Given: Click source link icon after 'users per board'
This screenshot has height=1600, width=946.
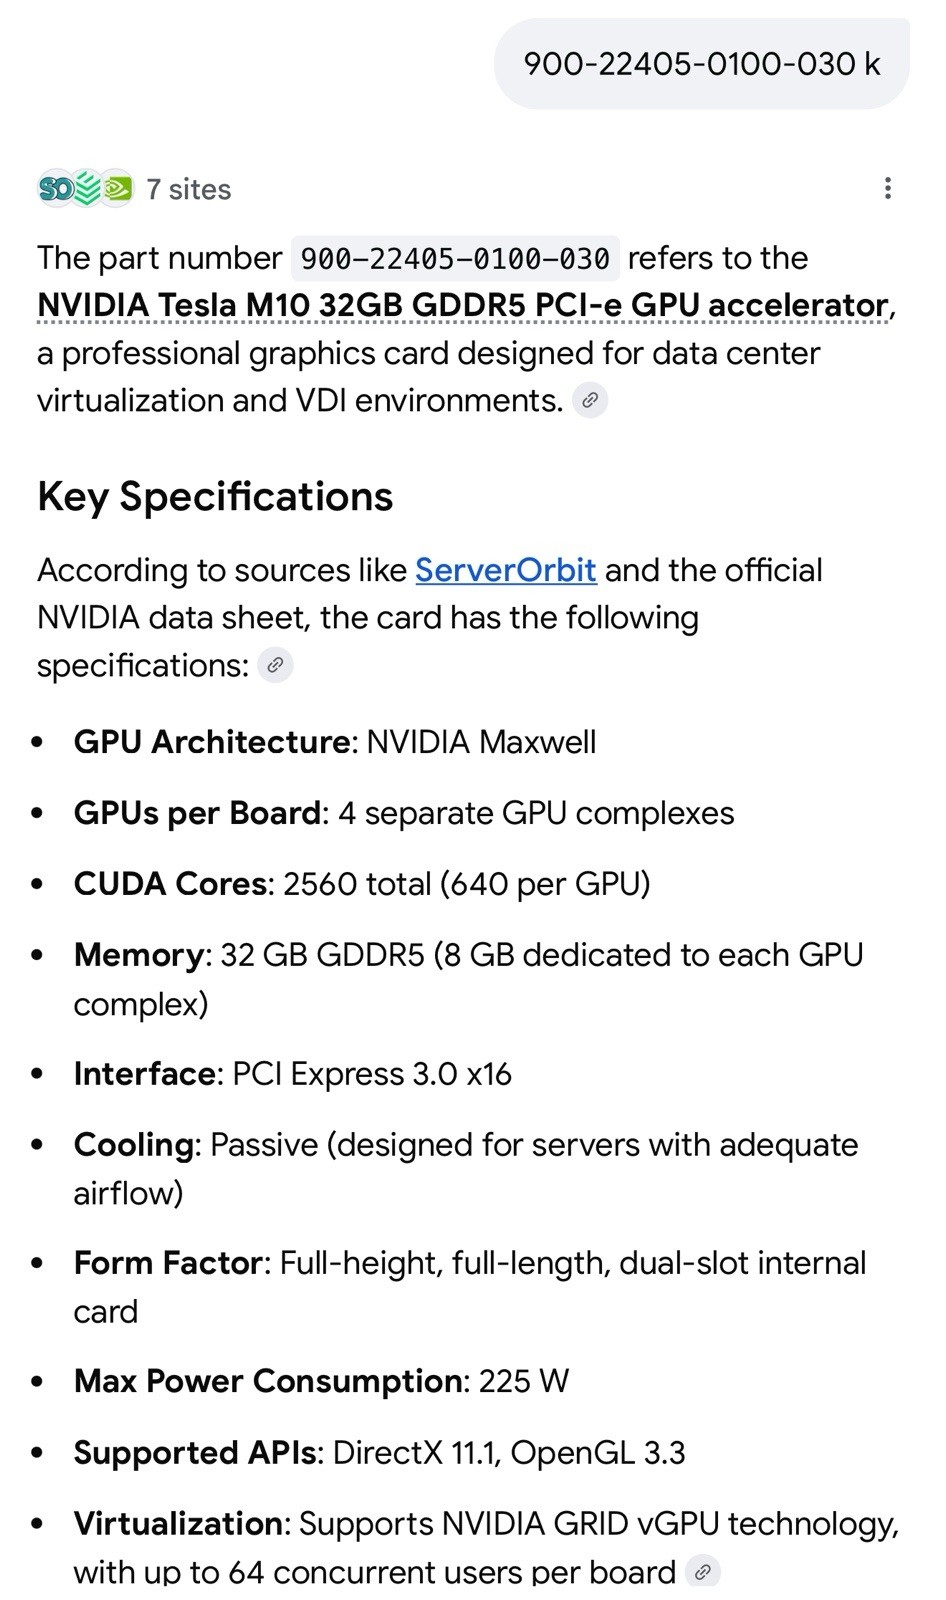Looking at the screenshot, I should coord(703,1572).
